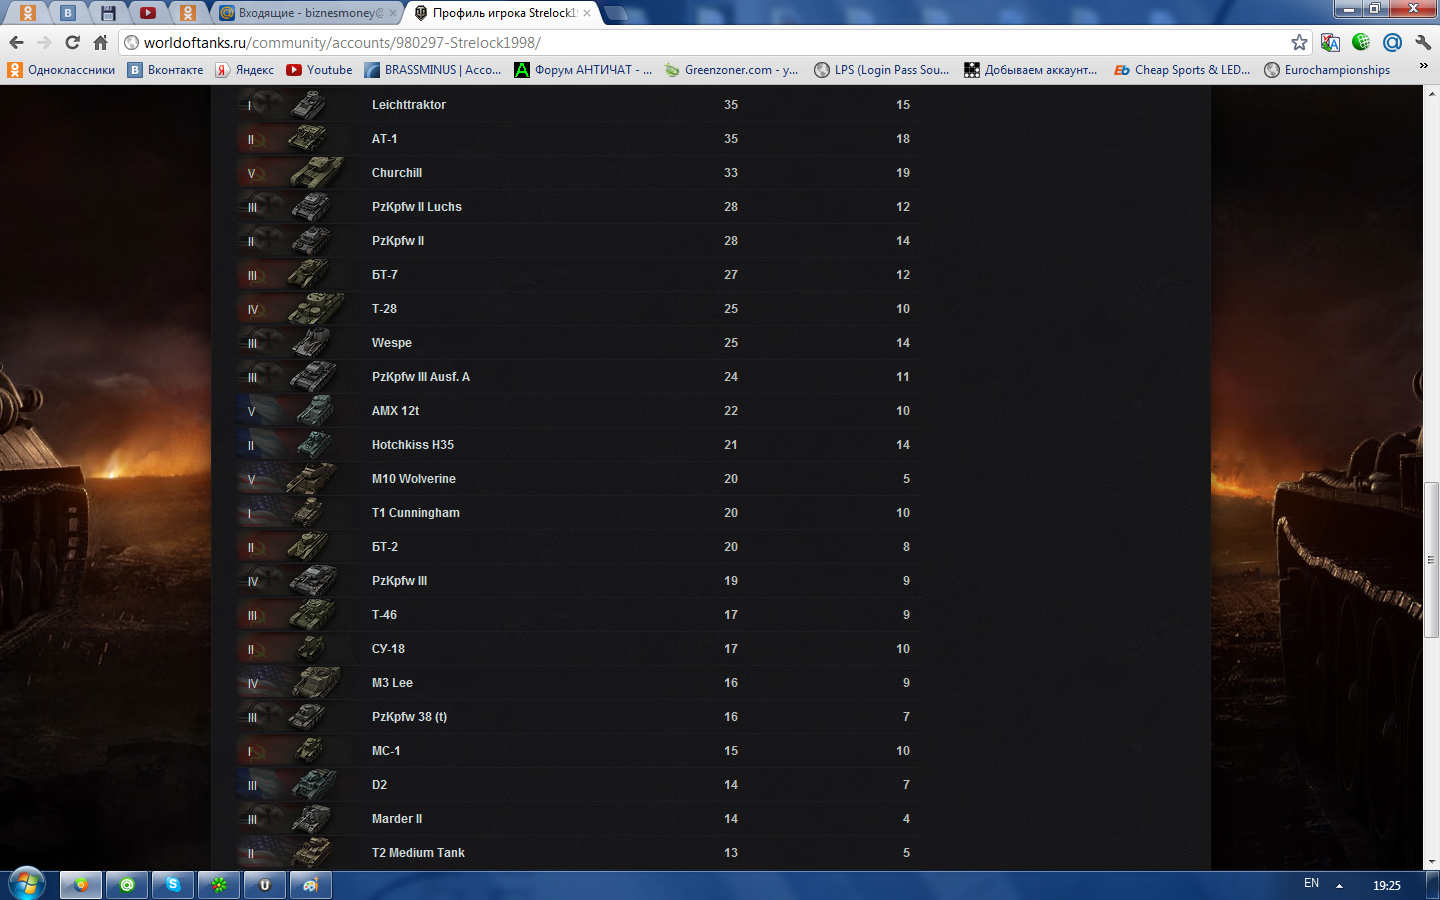Open the Cheap Sports & LED... bookmark

[1182, 70]
